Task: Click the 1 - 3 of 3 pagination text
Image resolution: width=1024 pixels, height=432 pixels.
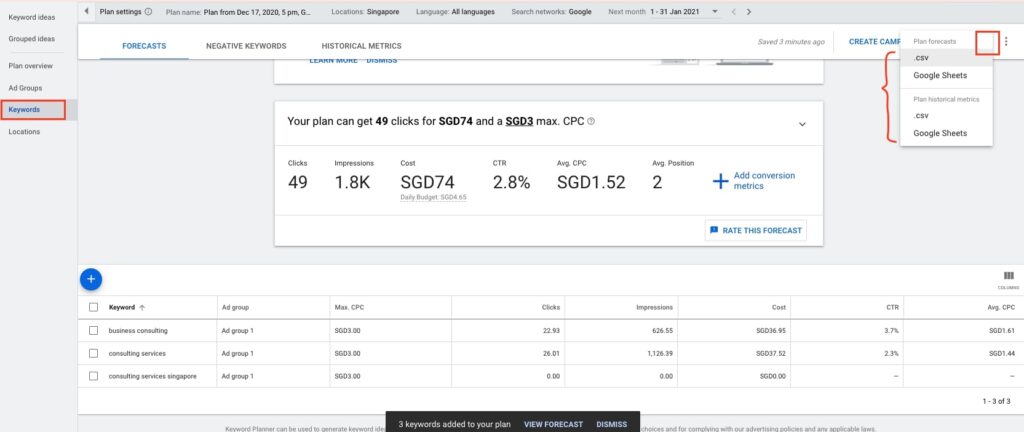Action: (997, 401)
